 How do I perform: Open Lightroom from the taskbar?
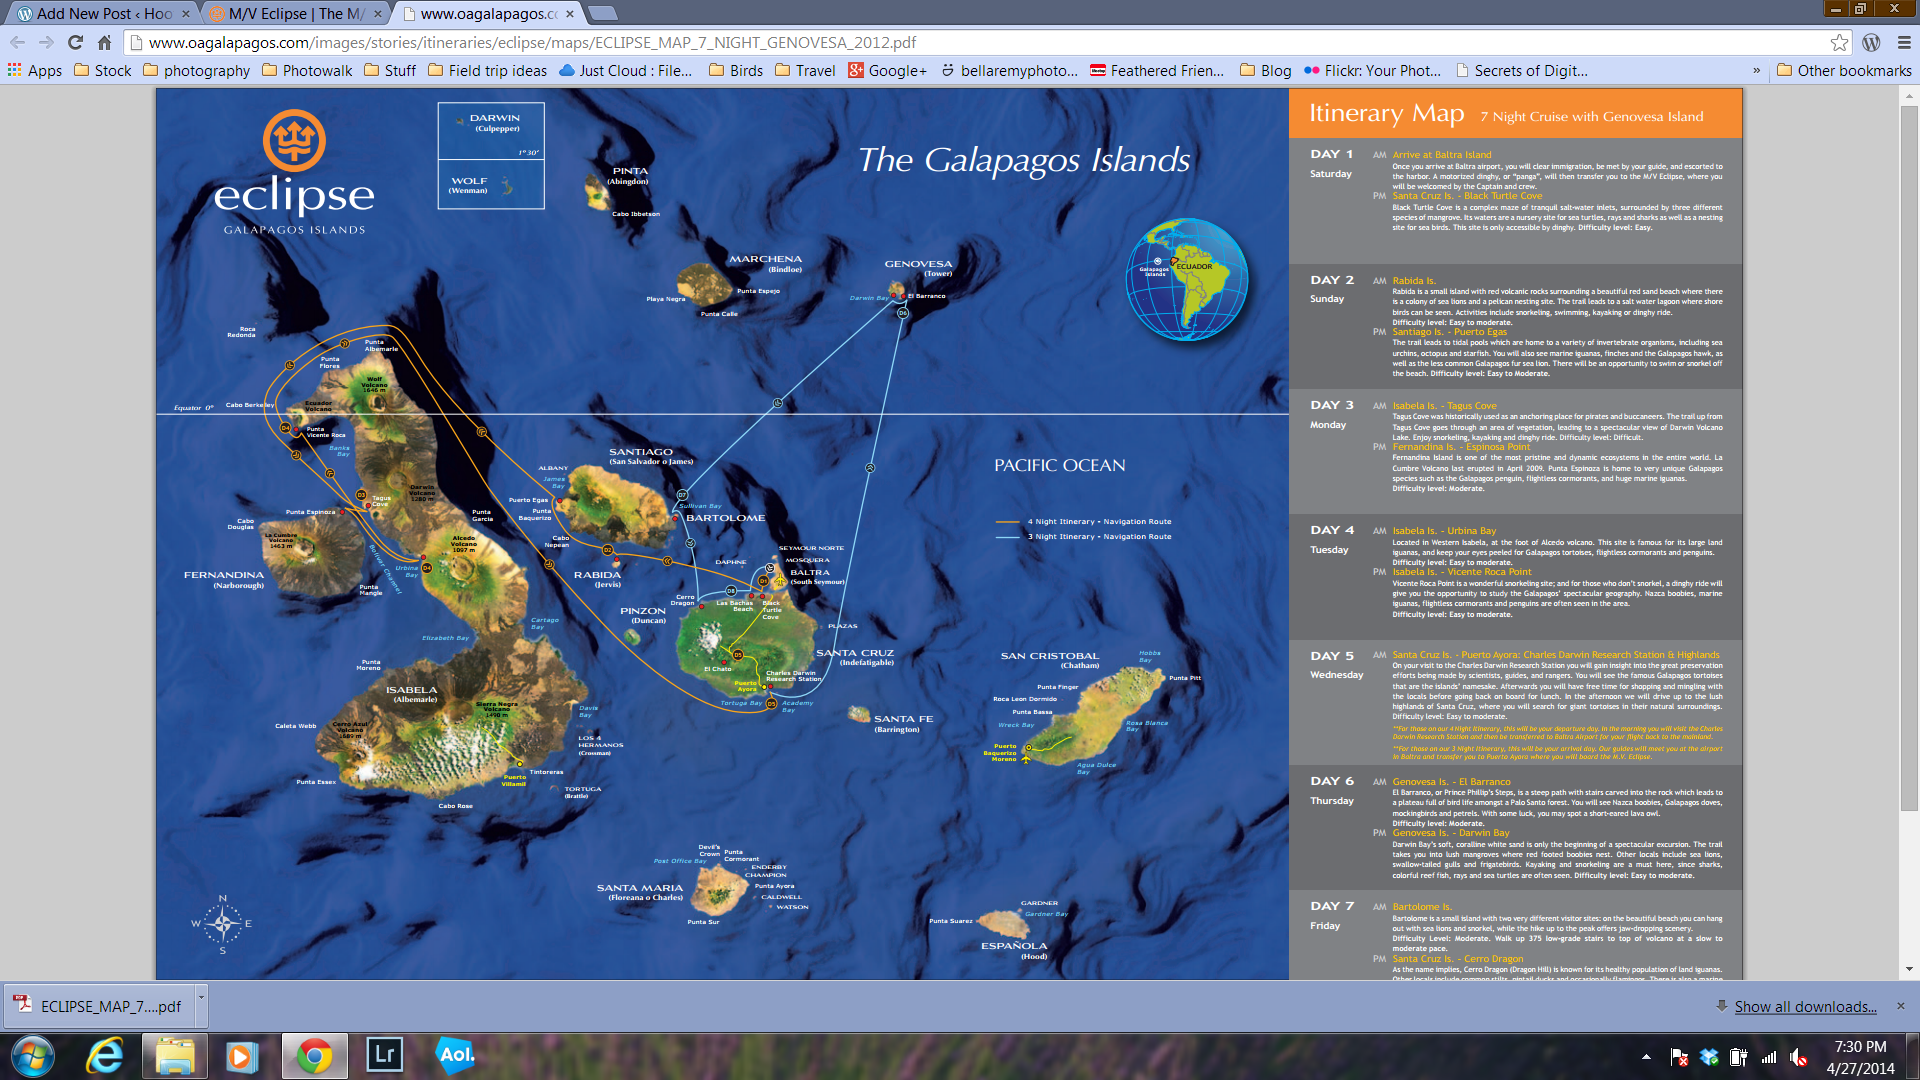click(x=384, y=1055)
